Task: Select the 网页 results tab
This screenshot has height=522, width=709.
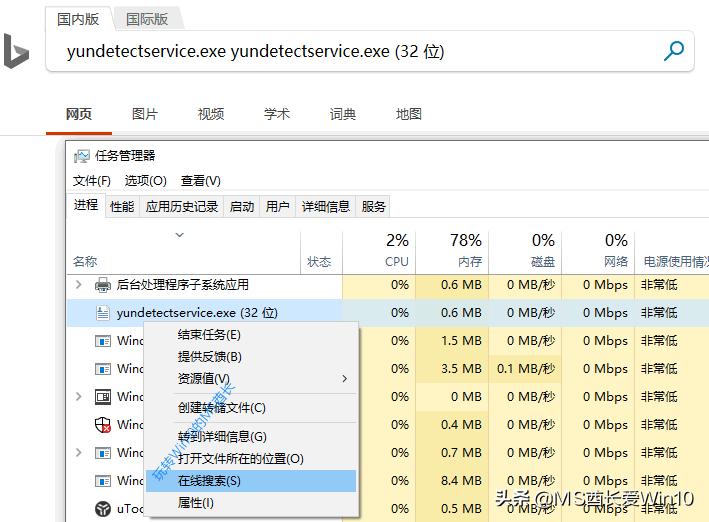Action: pos(79,114)
